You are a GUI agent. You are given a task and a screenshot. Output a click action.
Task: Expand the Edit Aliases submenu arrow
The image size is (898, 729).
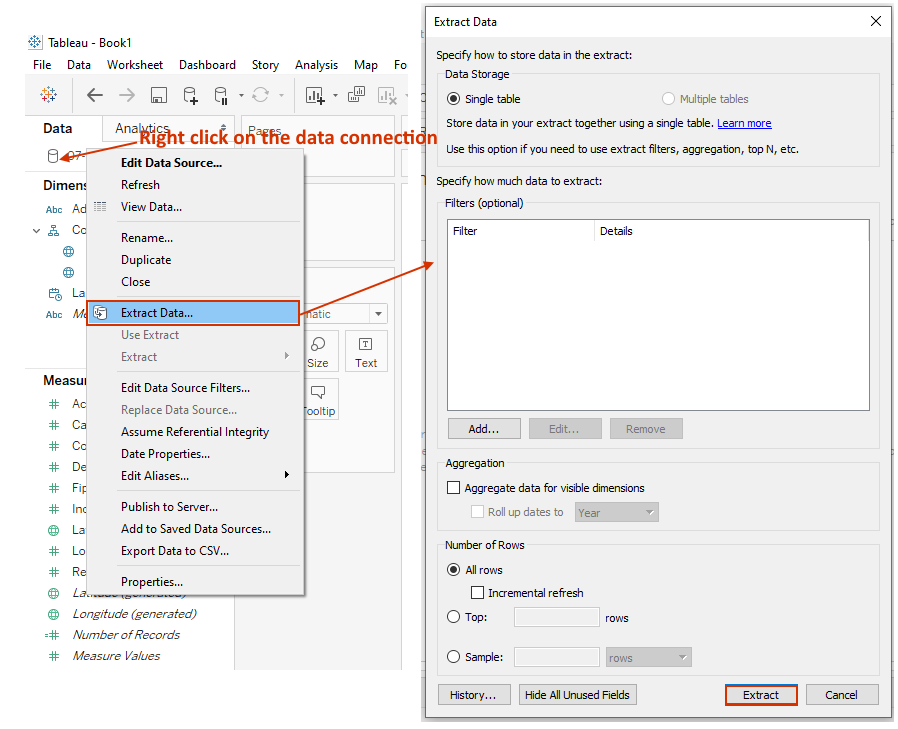click(x=287, y=474)
